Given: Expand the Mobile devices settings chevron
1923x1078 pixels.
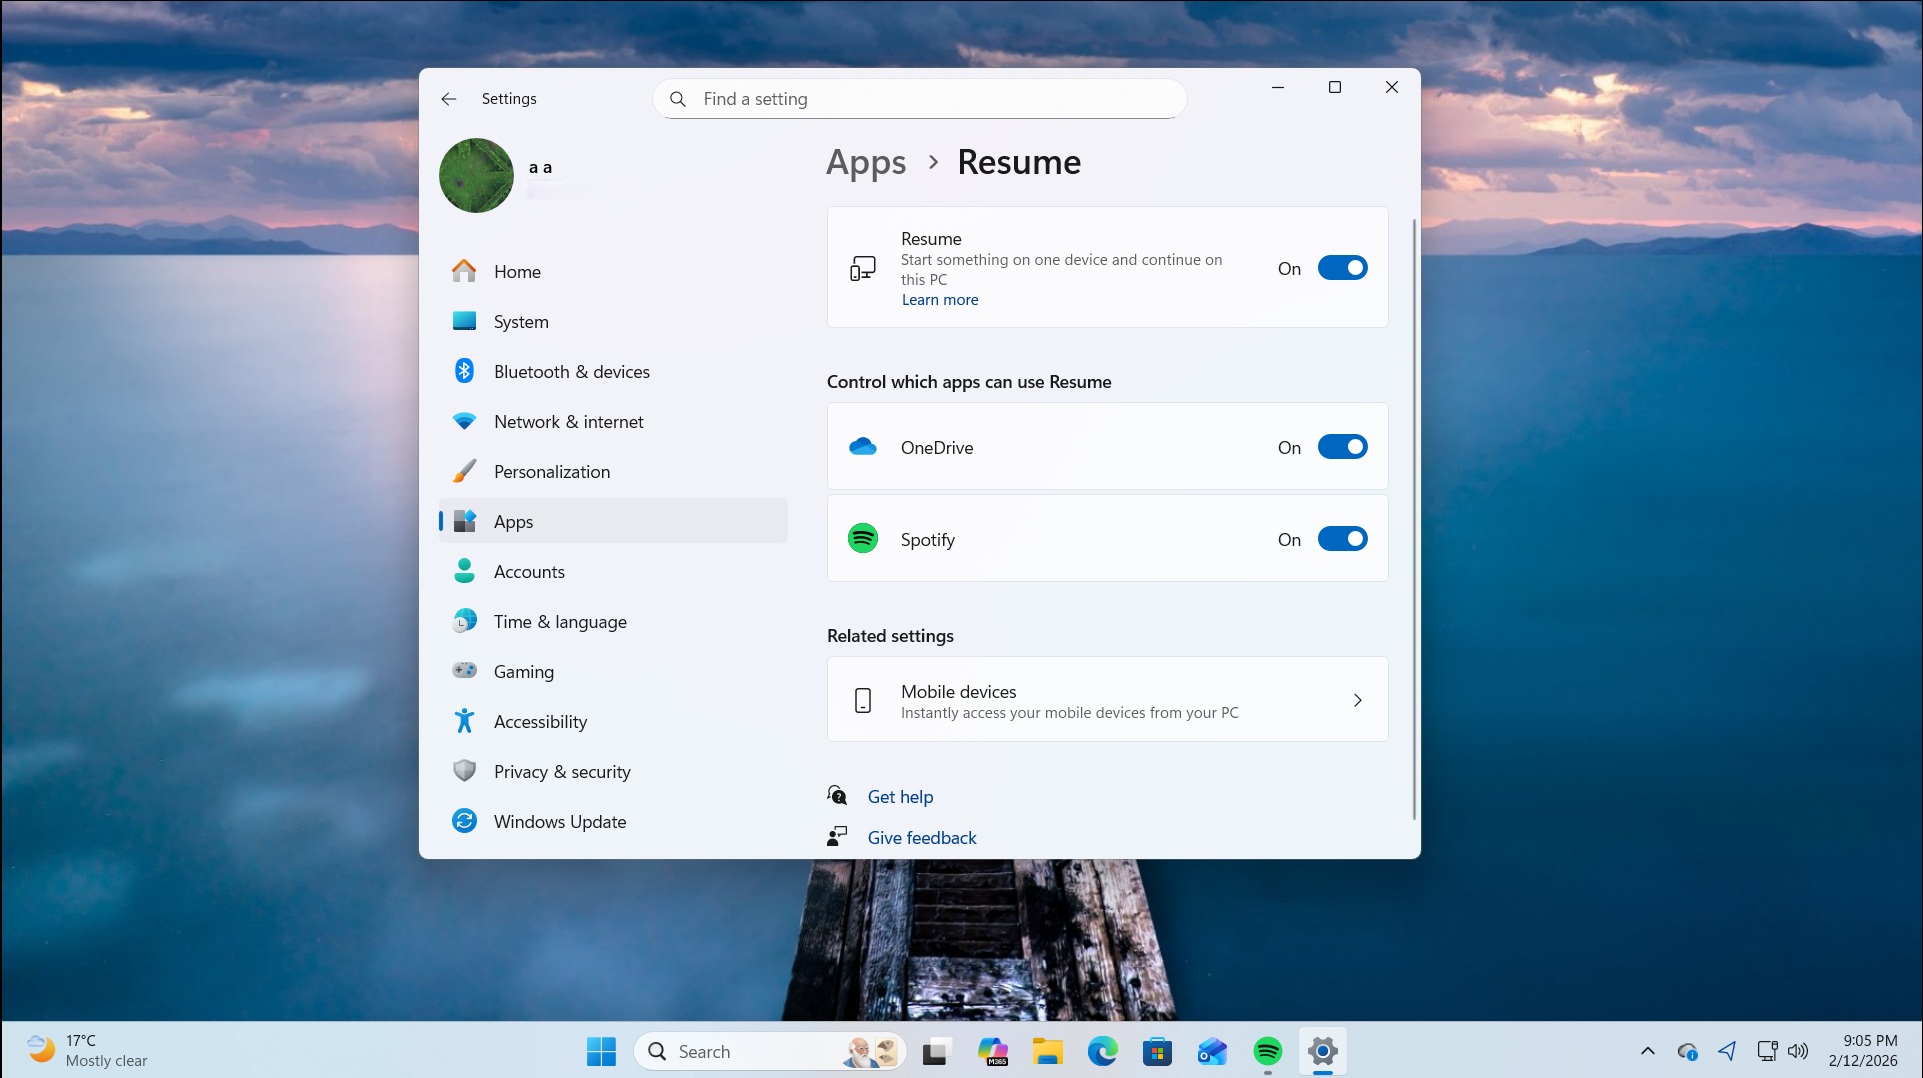Looking at the screenshot, I should (1357, 700).
